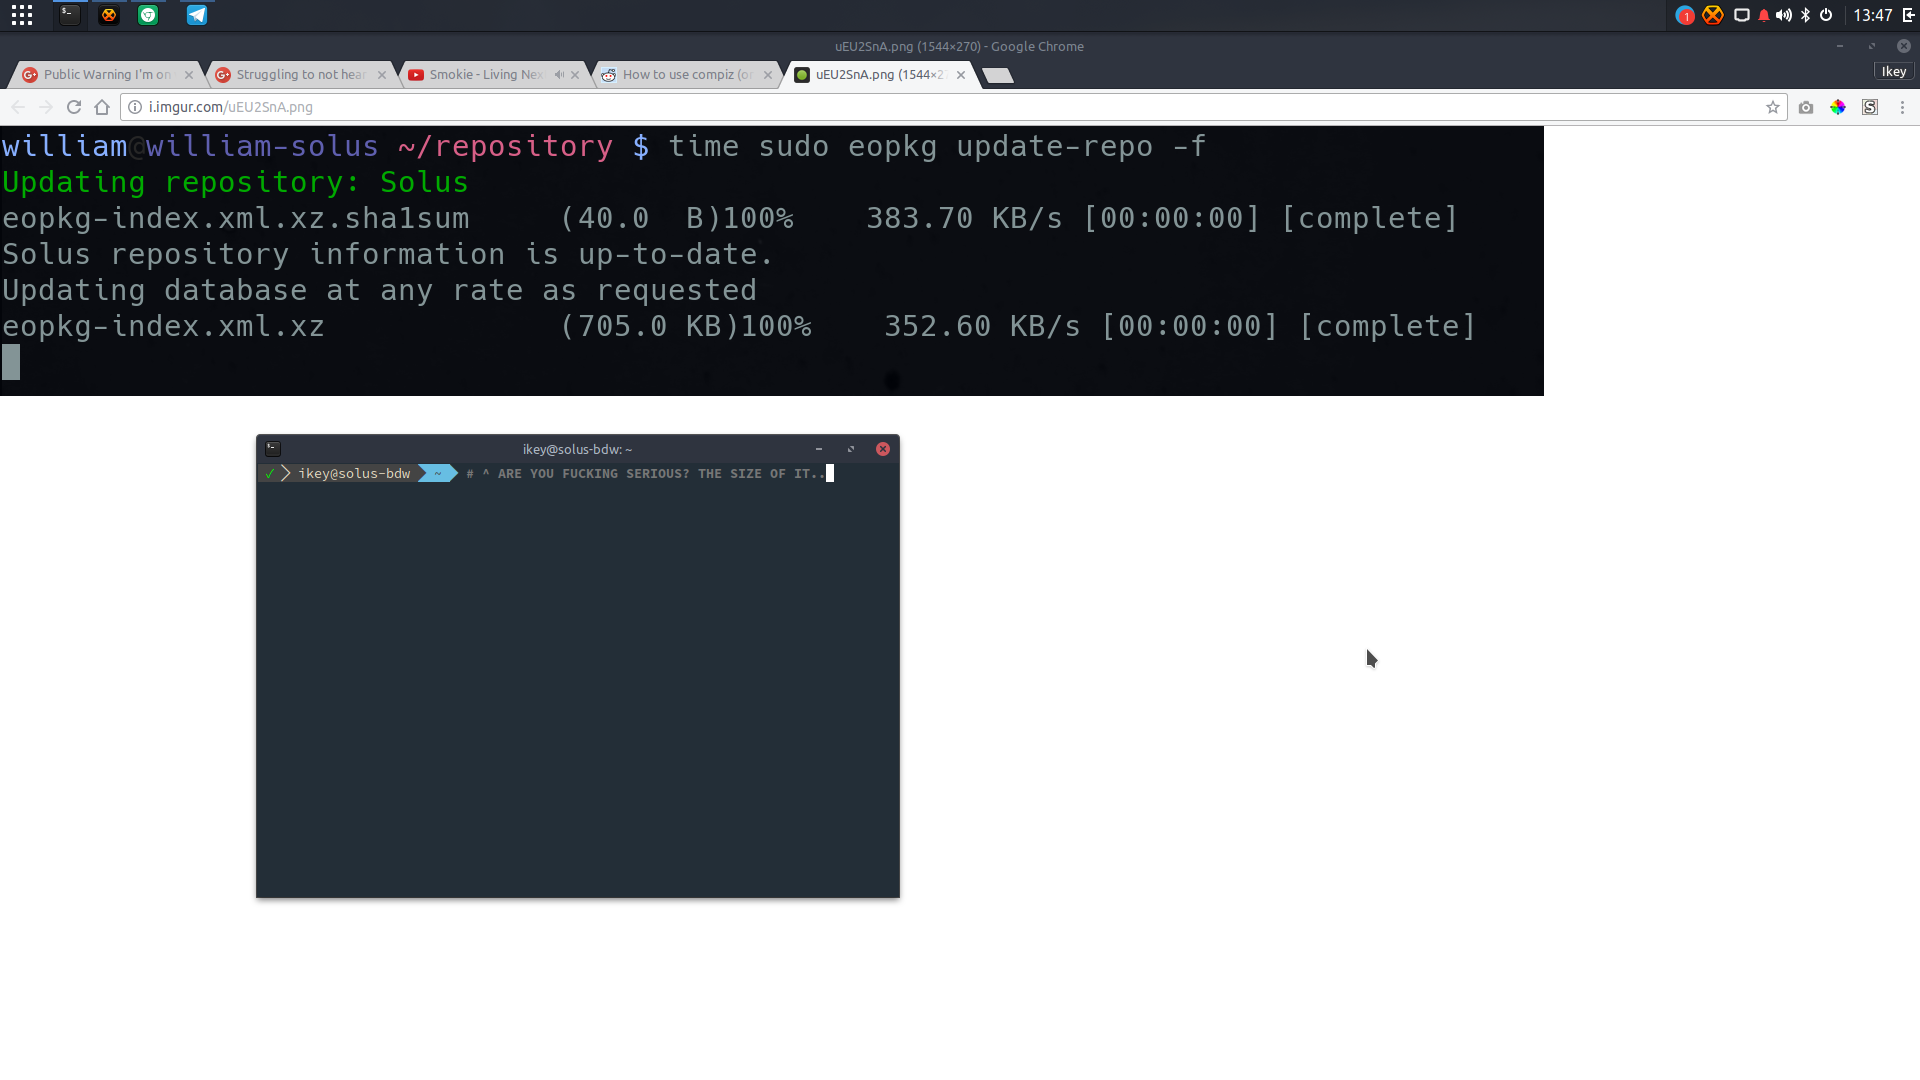Switch to the 'How to use compiz' Reddit tab
The width and height of the screenshot is (1920, 1080).
tap(686, 74)
